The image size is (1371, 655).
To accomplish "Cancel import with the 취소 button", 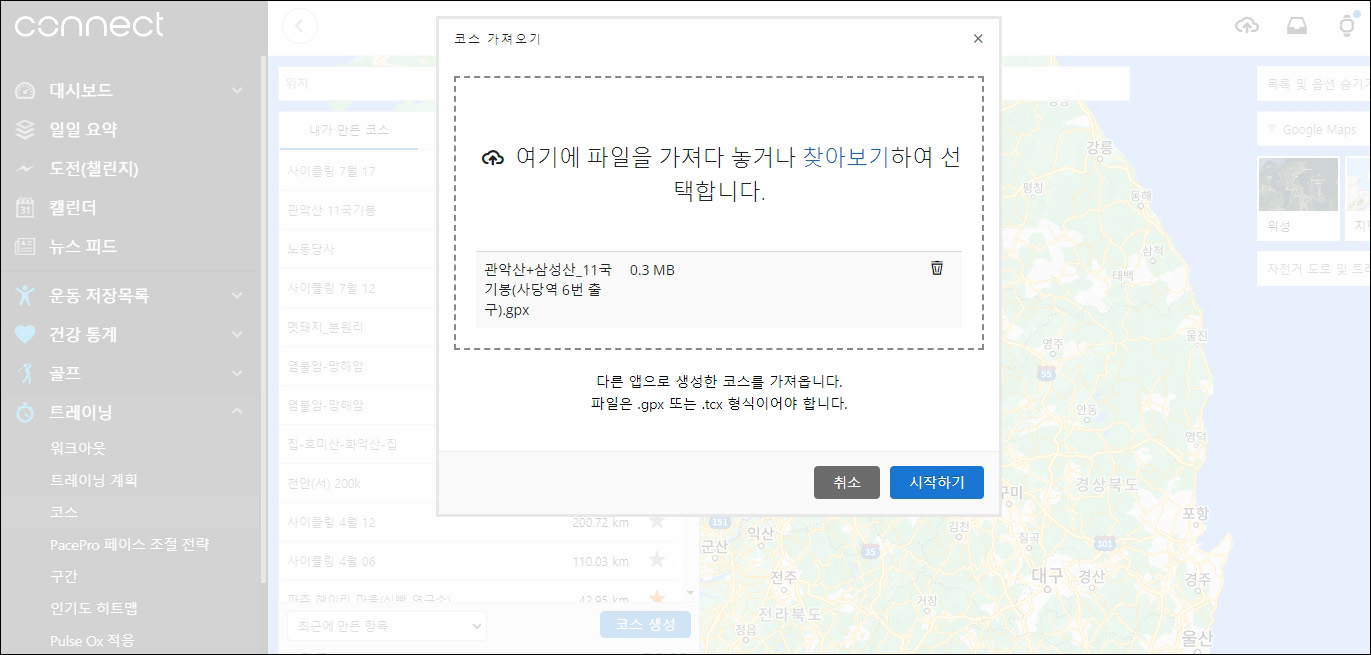I will tap(847, 482).
